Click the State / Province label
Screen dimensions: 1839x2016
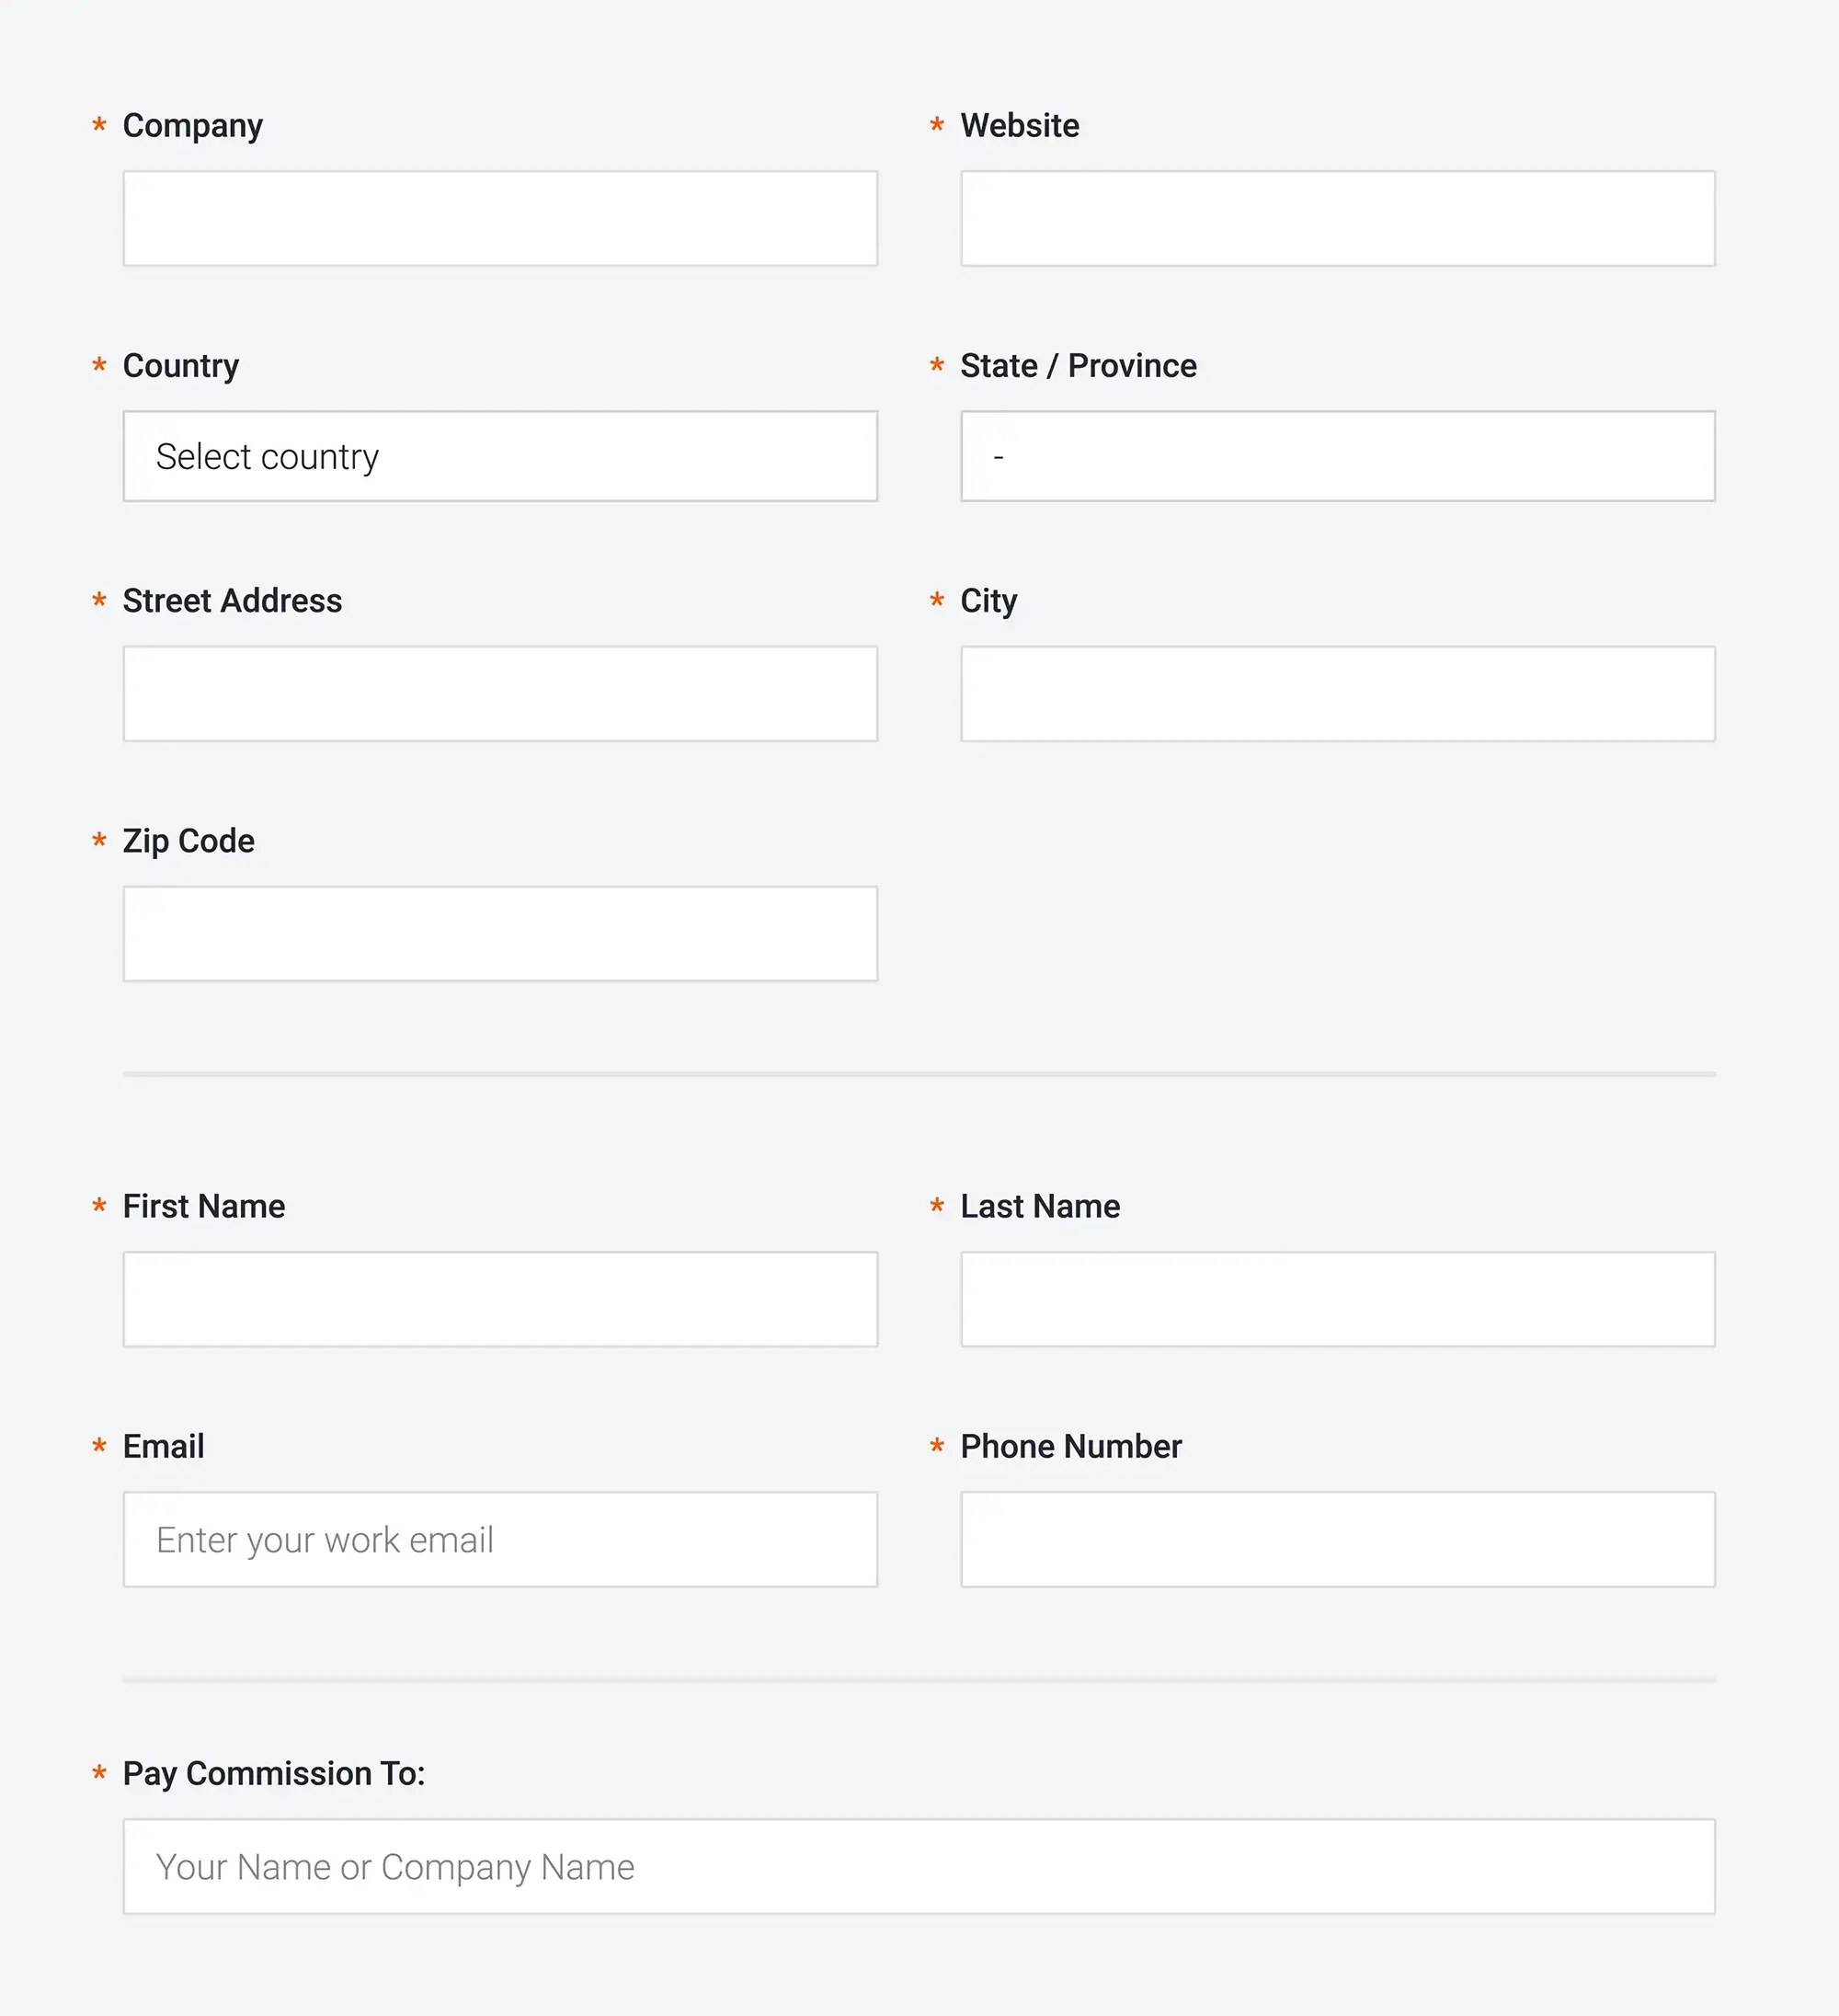(1078, 366)
